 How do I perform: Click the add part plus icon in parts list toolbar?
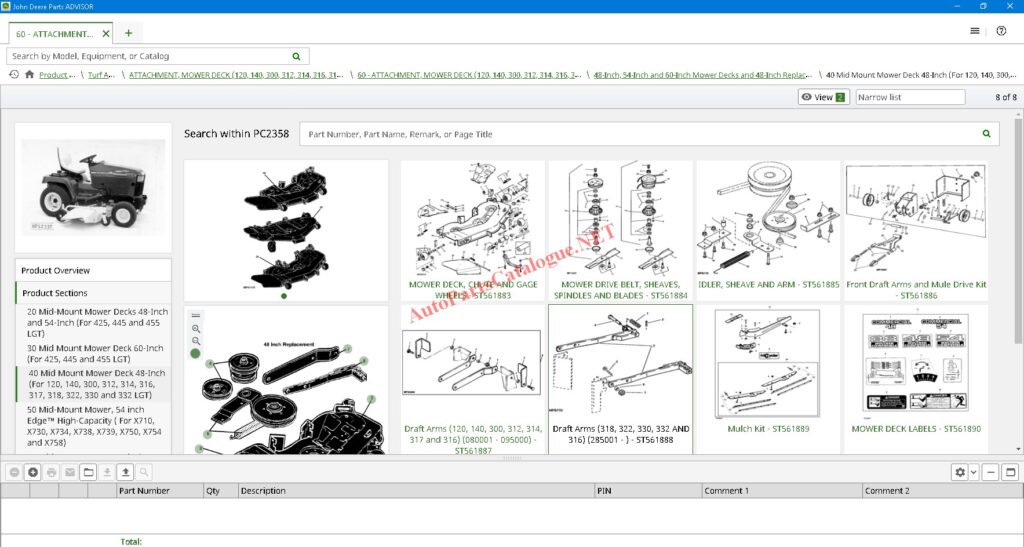(x=33, y=472)
